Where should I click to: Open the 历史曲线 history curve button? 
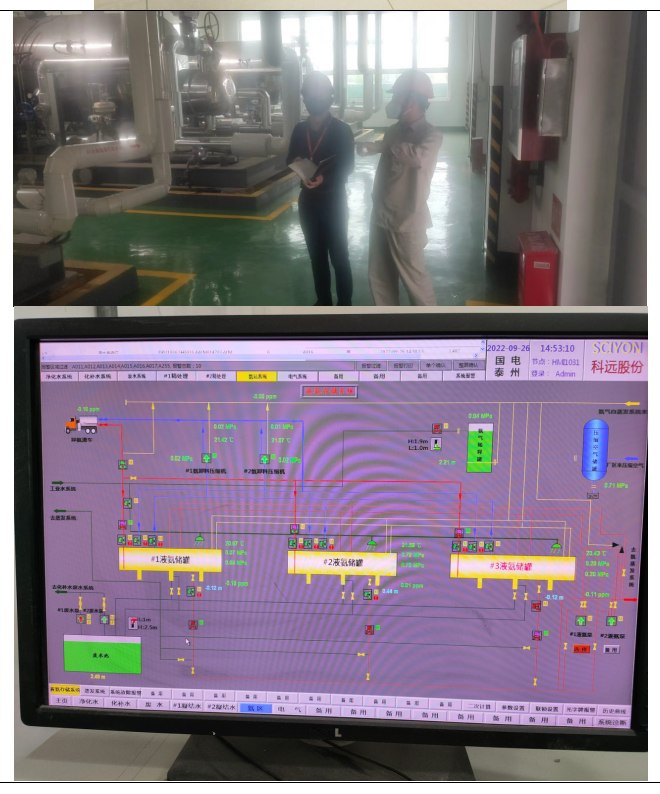tap(611, 708)
